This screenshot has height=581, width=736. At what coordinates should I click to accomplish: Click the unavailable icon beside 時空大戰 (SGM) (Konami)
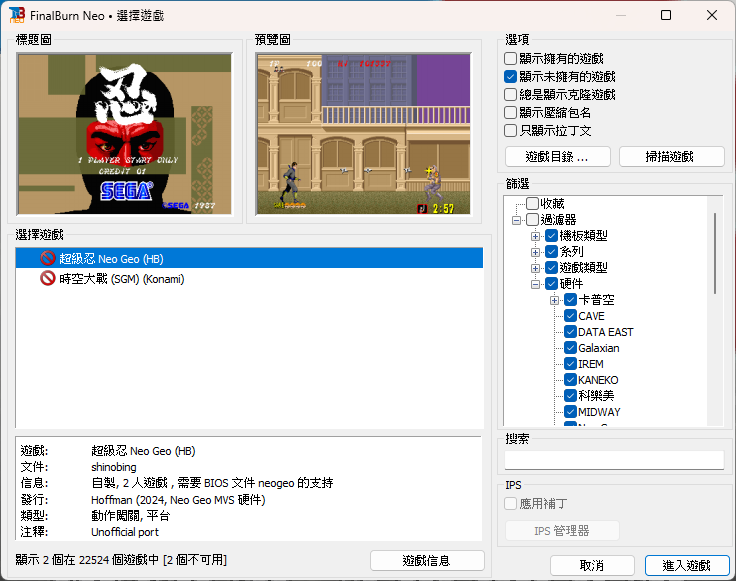coord(48,278)
